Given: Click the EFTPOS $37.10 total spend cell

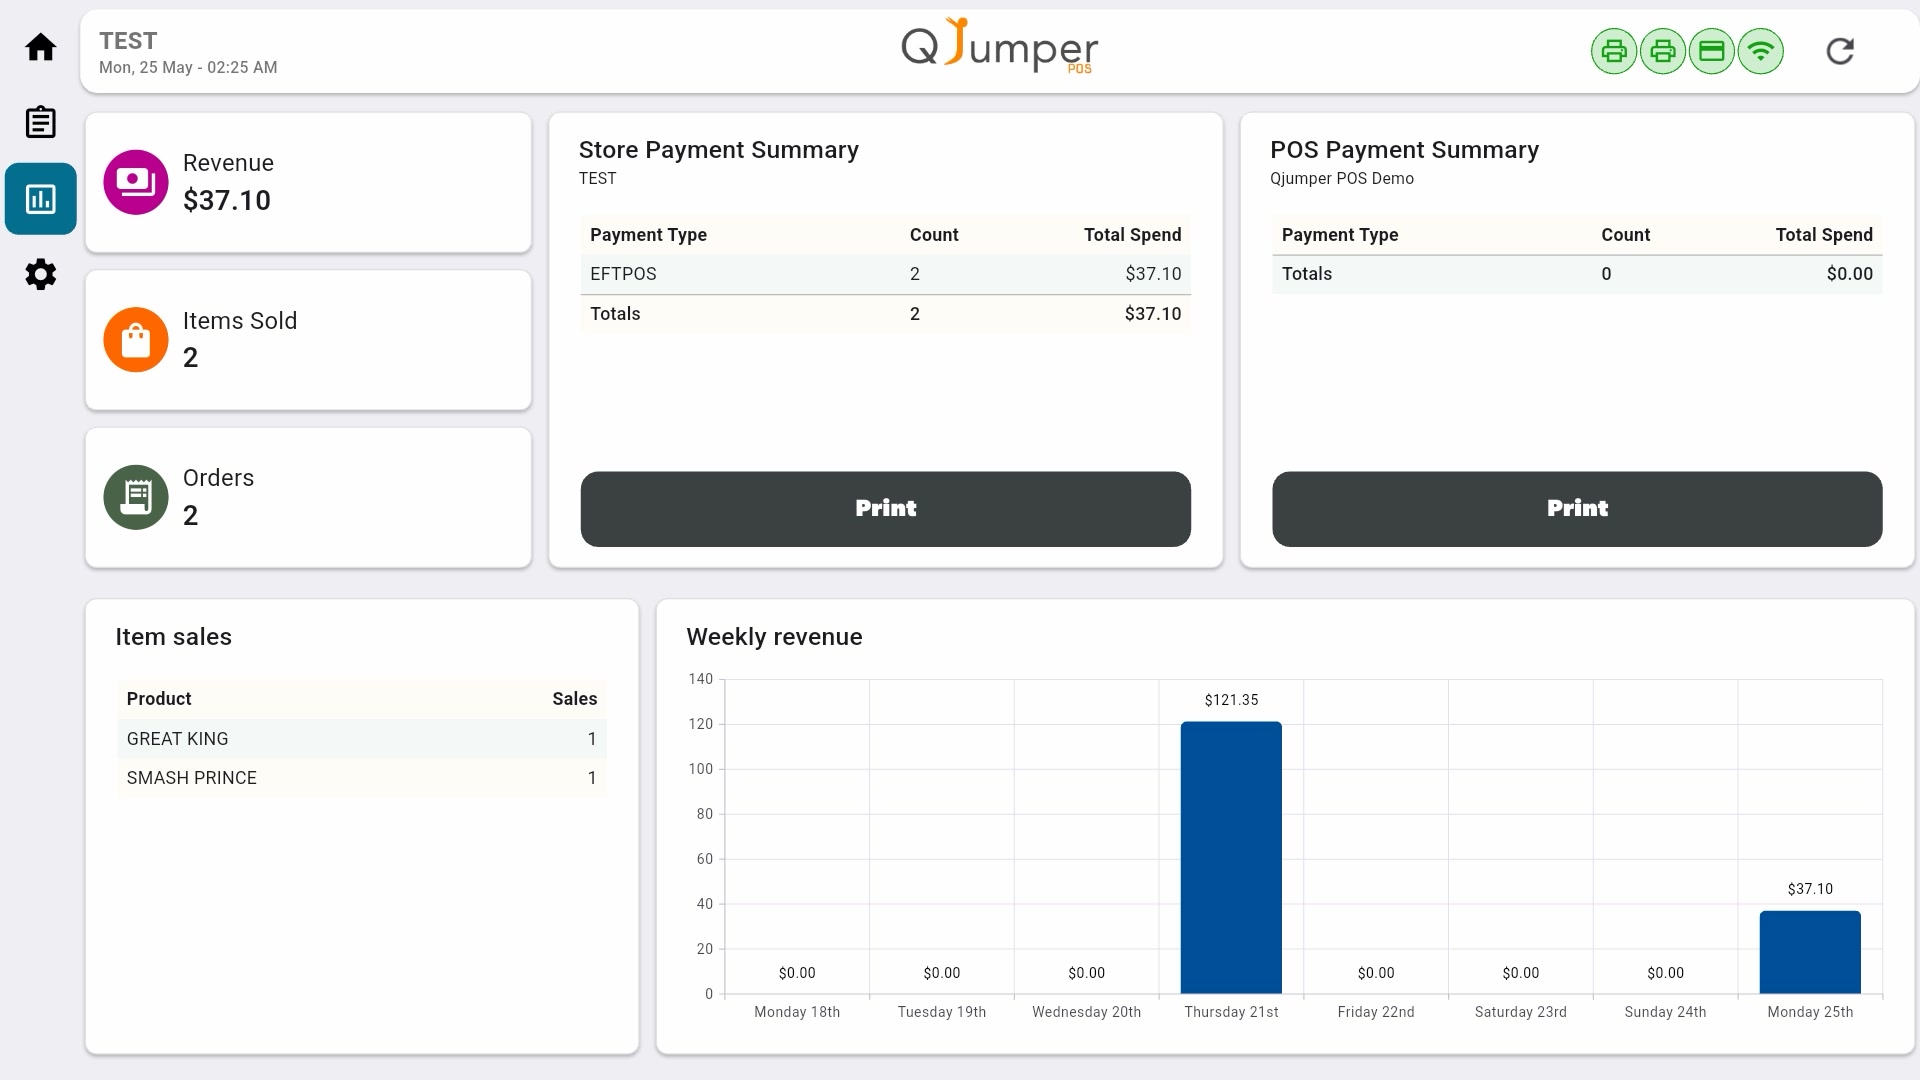Looking at the screenshot, I should [x=1153, y=274].
